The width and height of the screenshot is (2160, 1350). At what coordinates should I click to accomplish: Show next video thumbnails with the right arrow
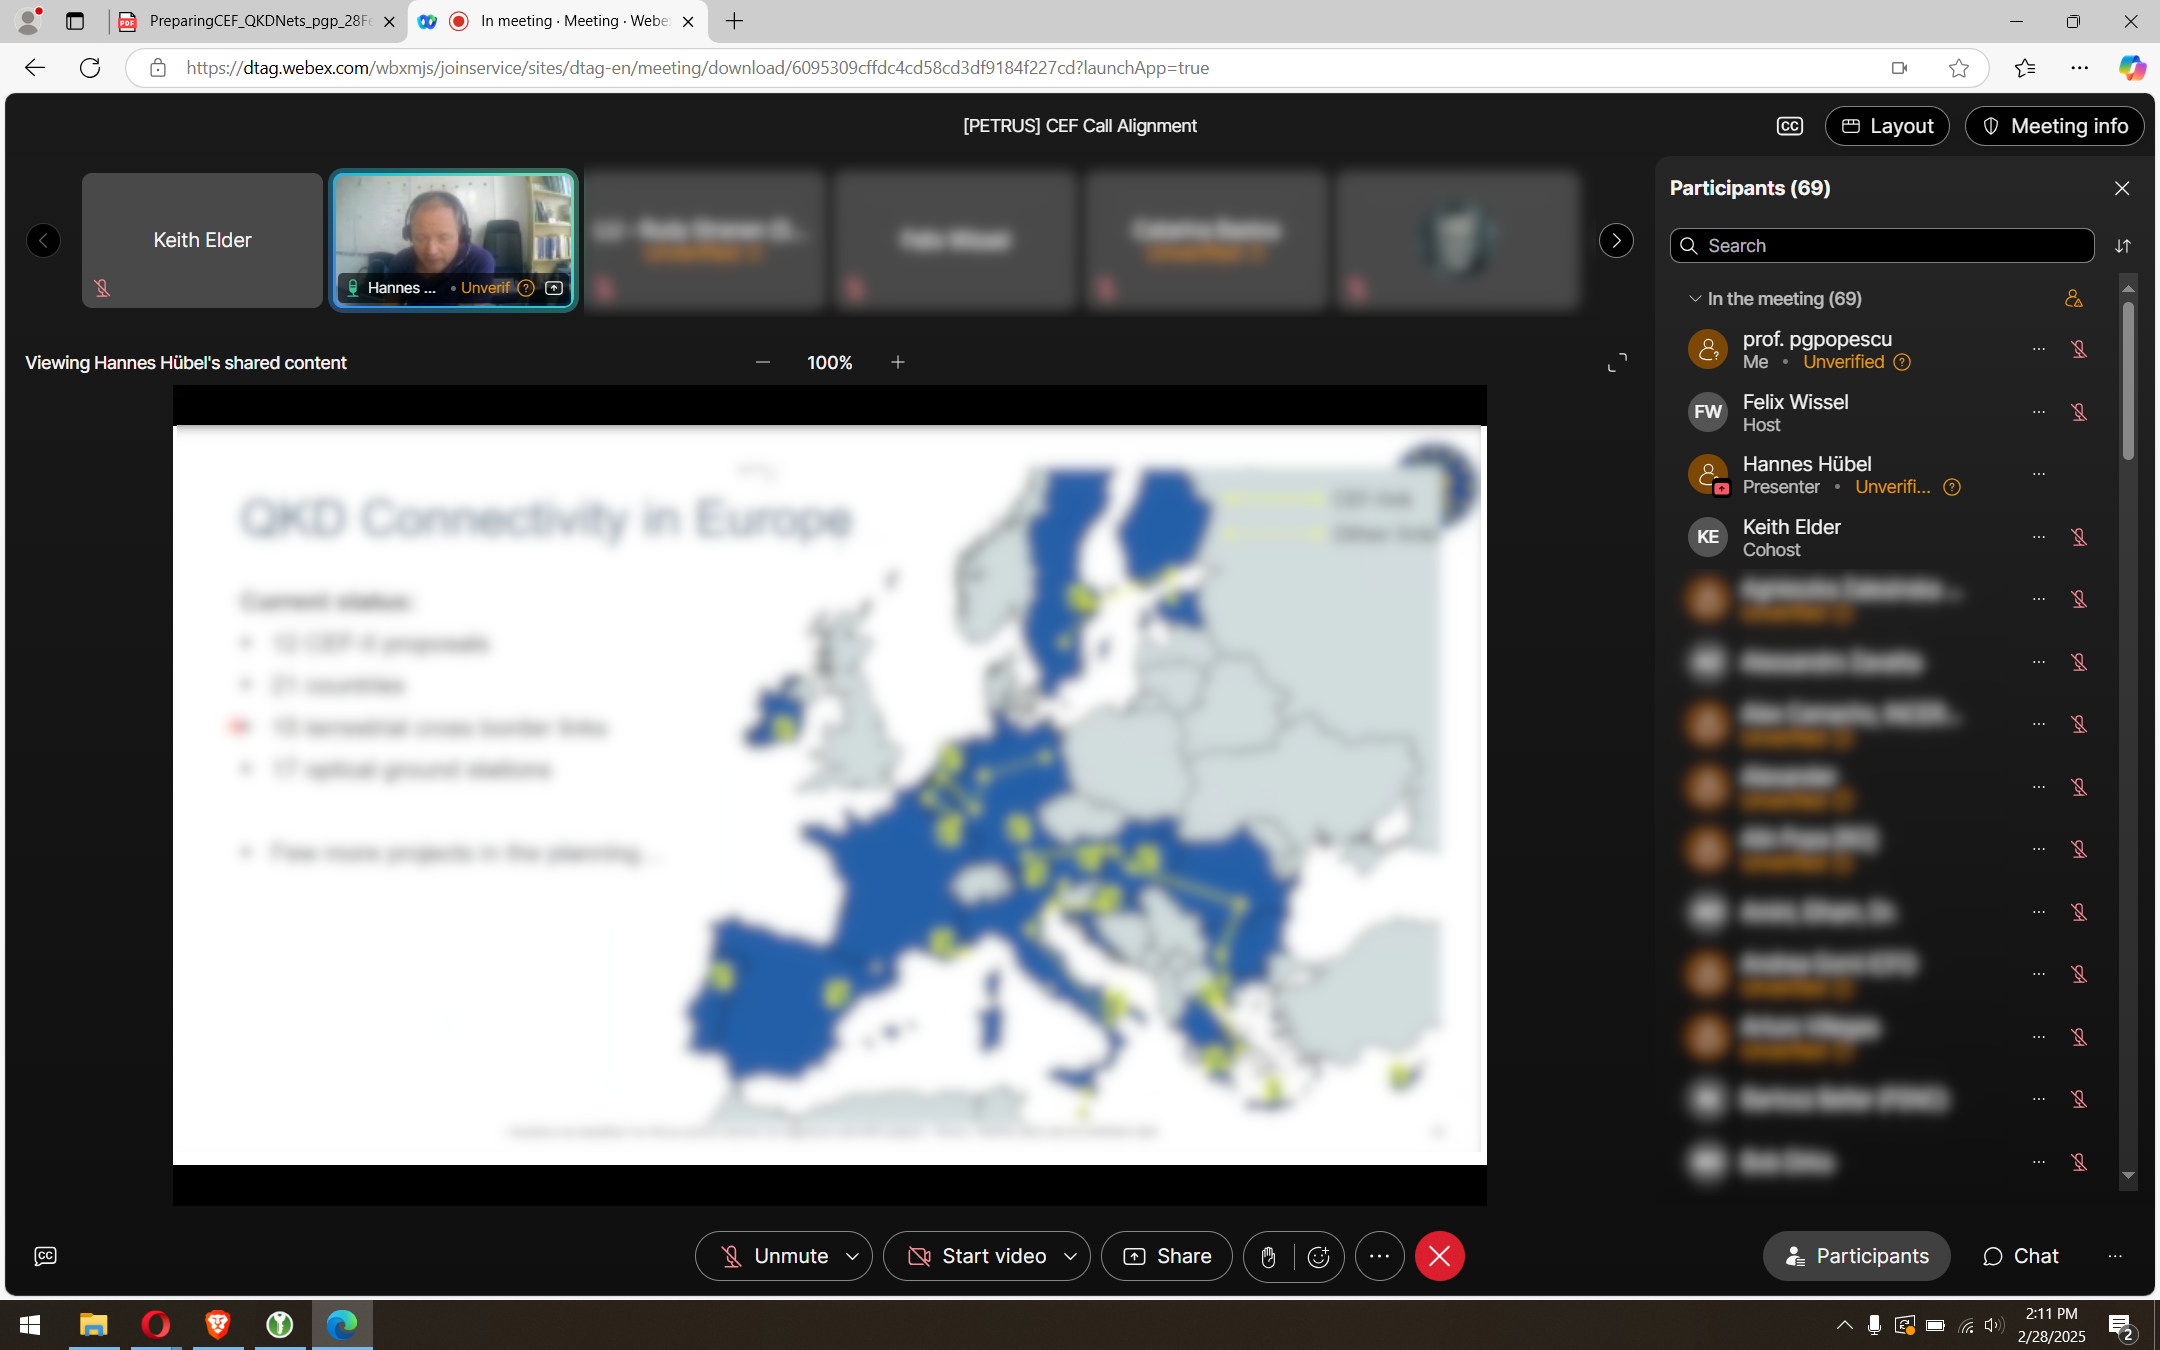1616,241
